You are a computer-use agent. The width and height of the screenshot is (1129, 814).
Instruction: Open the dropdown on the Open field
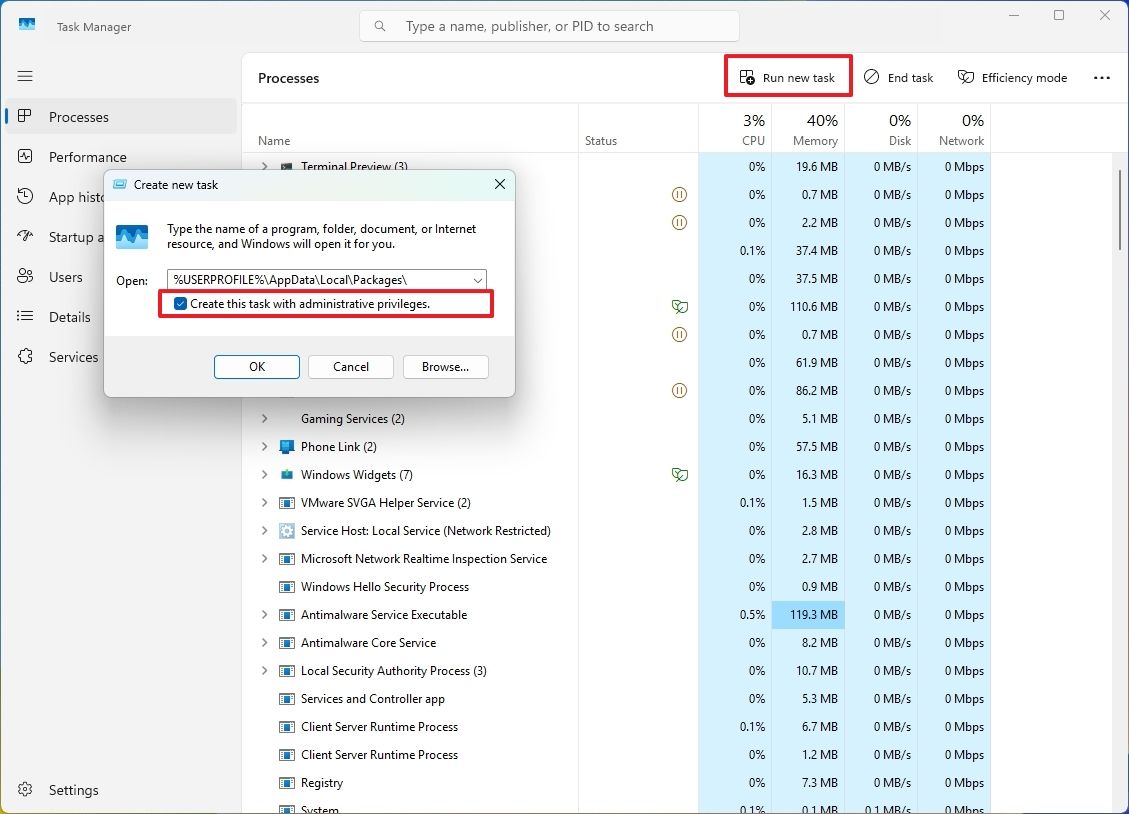coord(478,280)
